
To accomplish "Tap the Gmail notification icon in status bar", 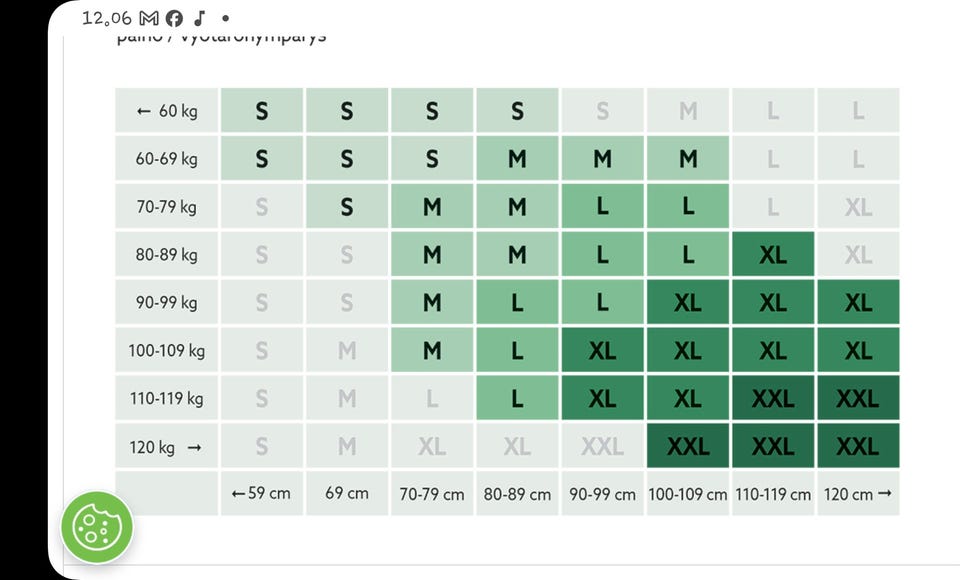I will coord(149,18).
